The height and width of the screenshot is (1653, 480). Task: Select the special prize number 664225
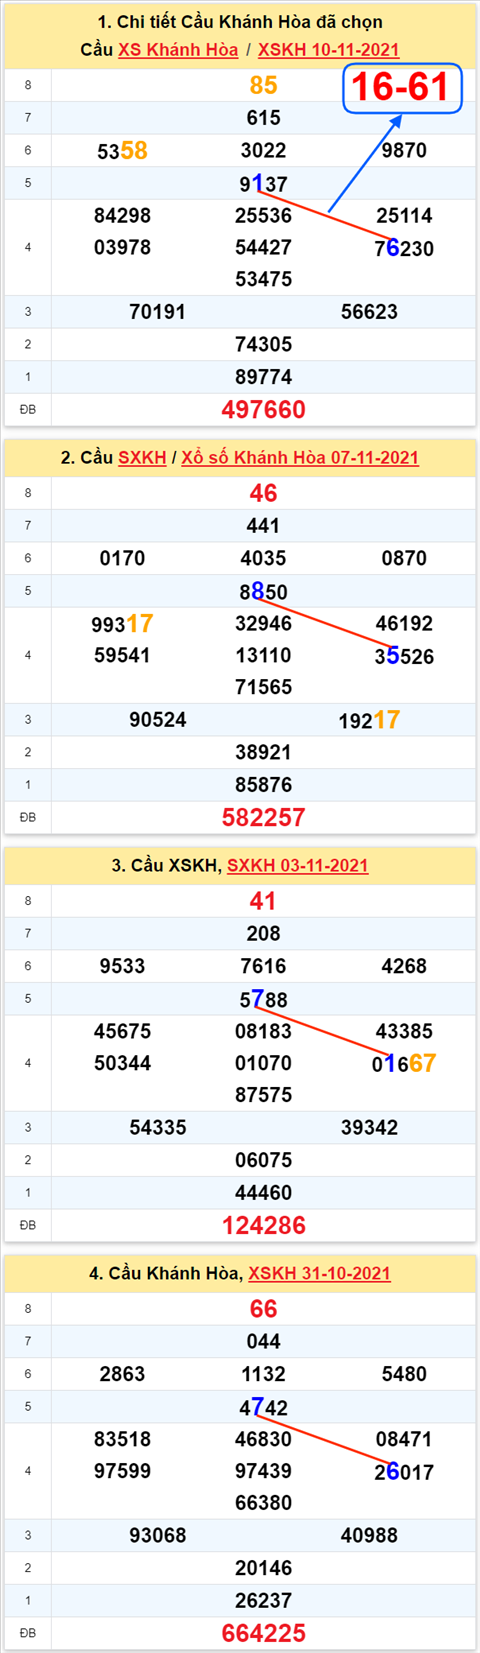[x=264, y=1634]
